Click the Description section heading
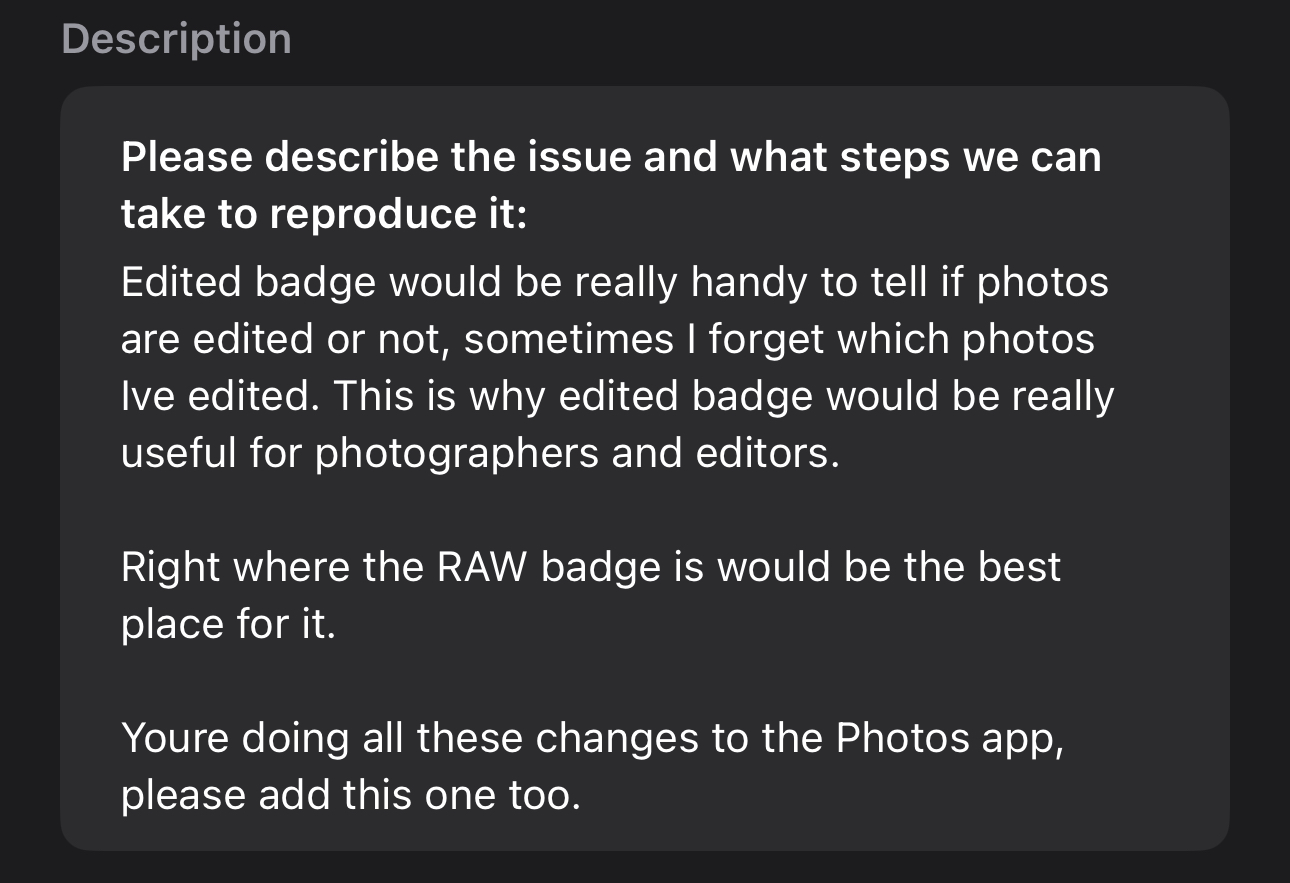The image size is (1290, 883). point(176,39)
